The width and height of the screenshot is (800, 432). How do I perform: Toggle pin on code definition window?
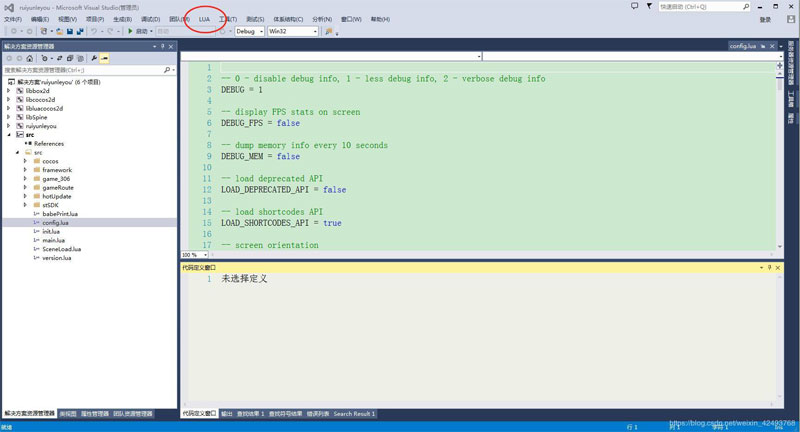(769, 267)
